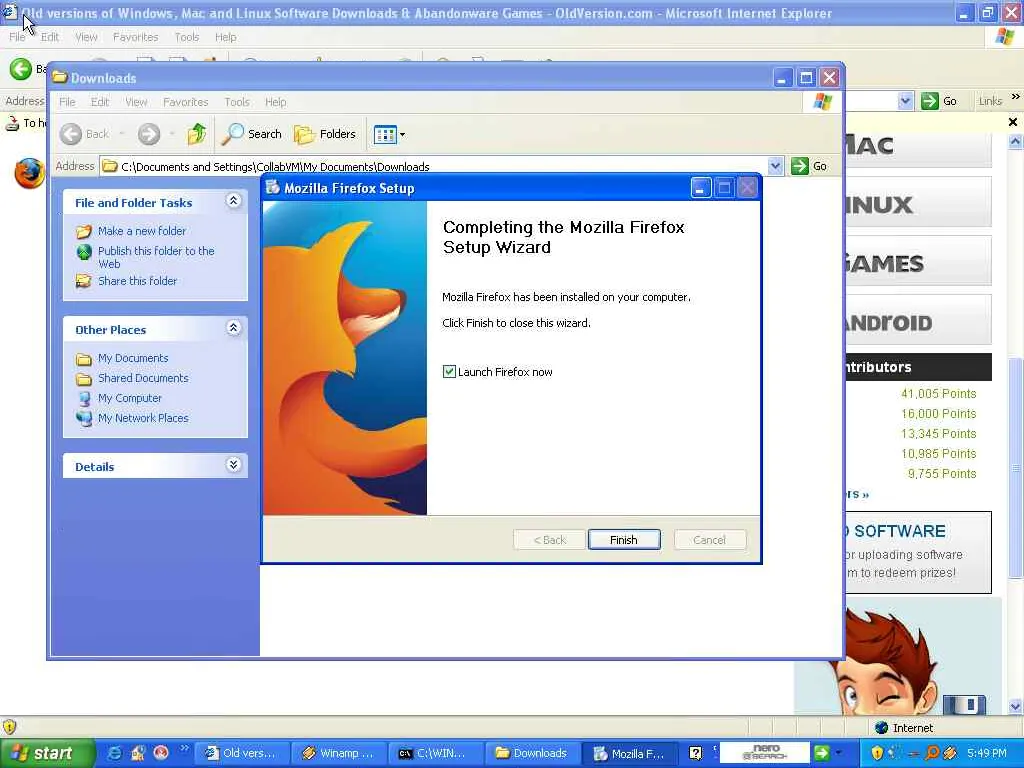Switch to Winamp taskbar button
The height and width of the screenshot is (768, 1024).
tap(340, 753)
